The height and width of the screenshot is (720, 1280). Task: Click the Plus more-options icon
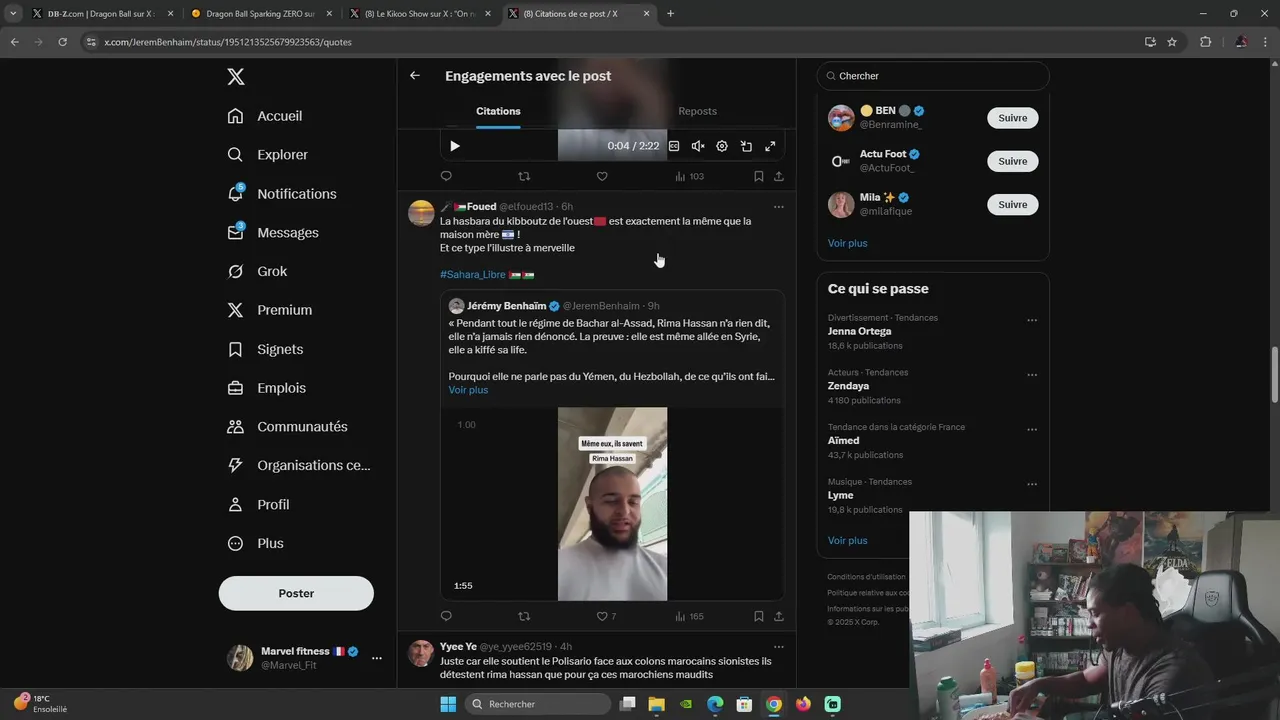pyautogui.click(x=235, y=544)
